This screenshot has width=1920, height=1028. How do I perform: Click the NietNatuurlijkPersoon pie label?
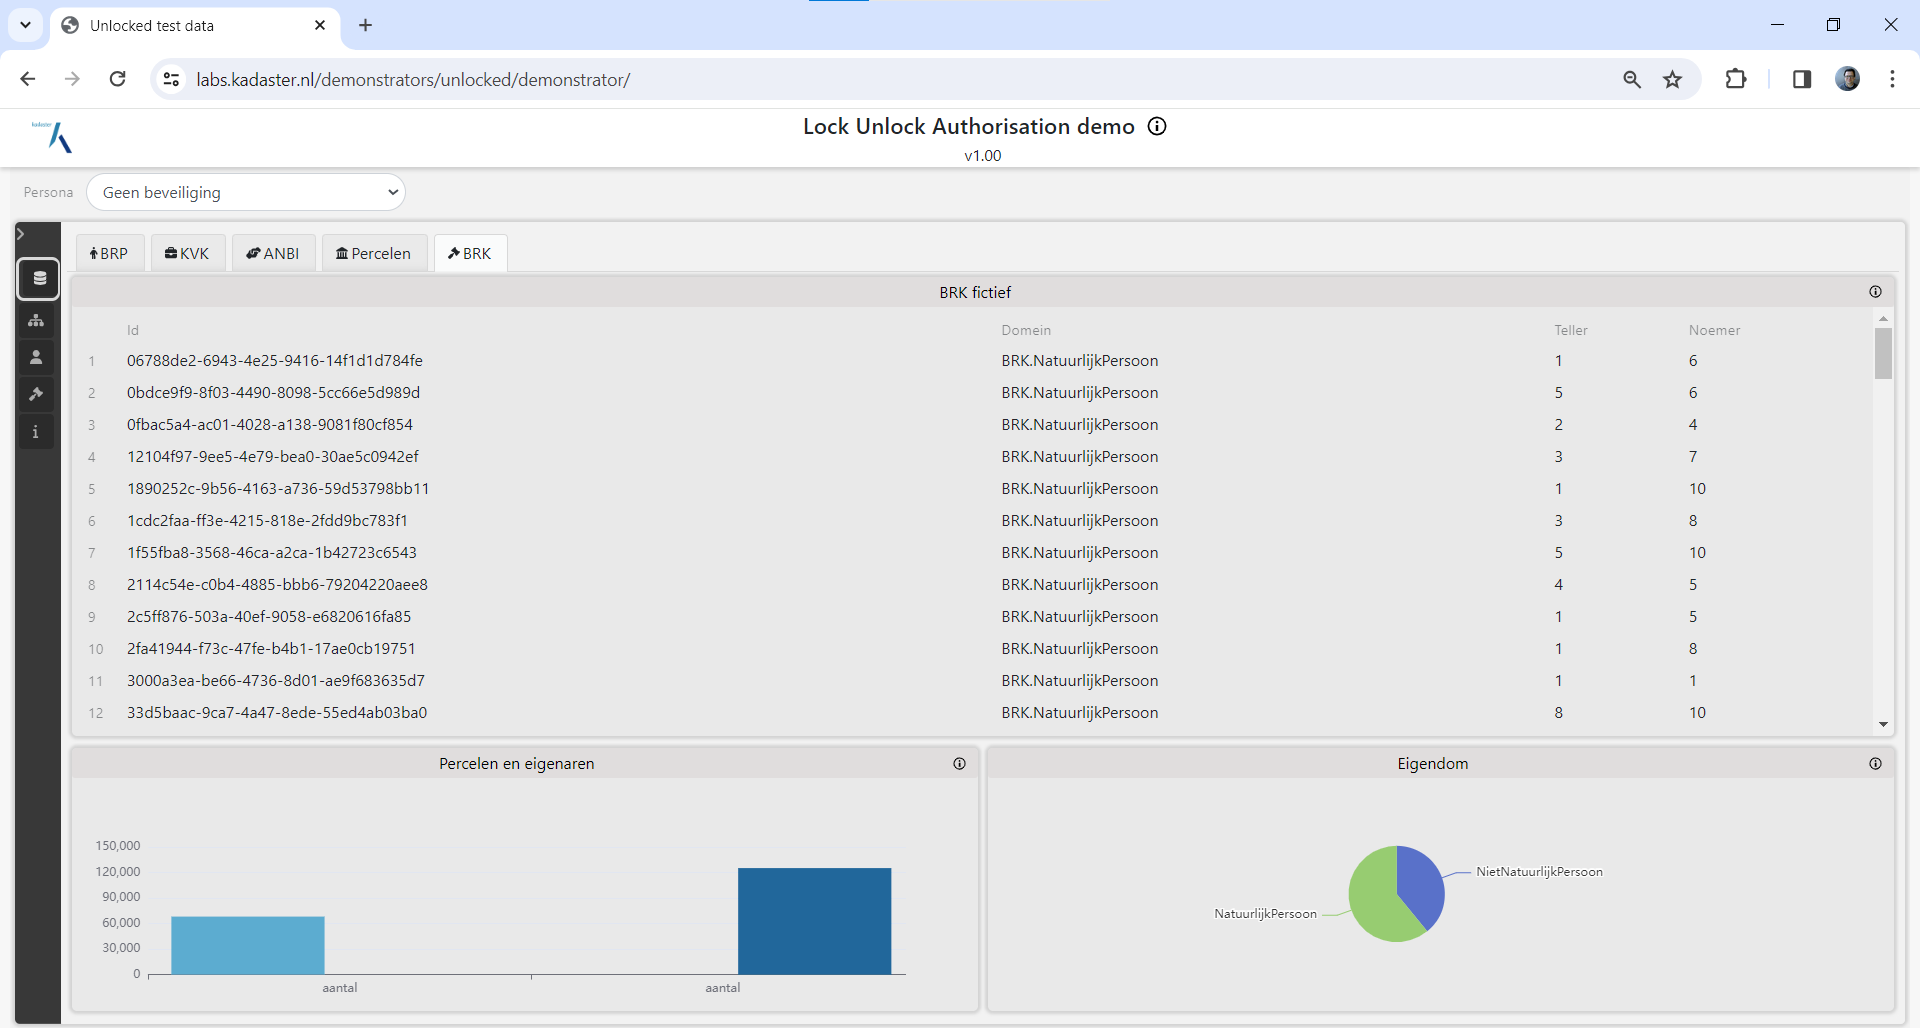(1539, 872)
